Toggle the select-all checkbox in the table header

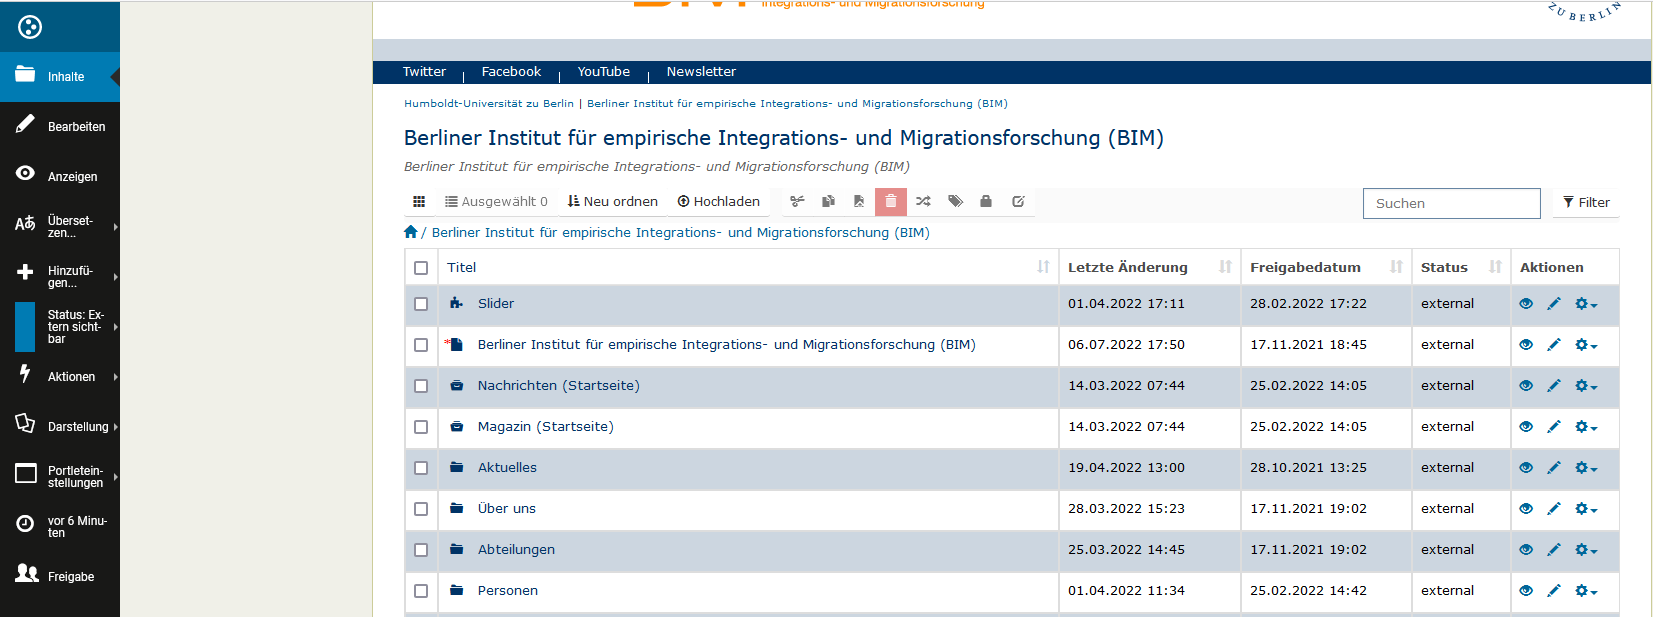coord(421,268)
